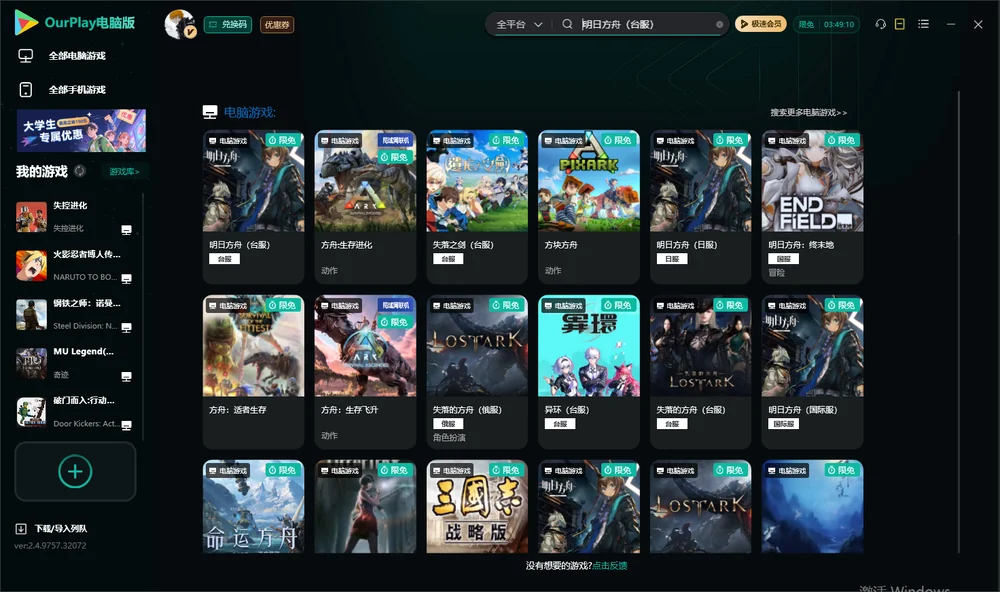
Task: Click the 点击反馈 feedback link
Action: pyautogui.click(x=610, y=566)
